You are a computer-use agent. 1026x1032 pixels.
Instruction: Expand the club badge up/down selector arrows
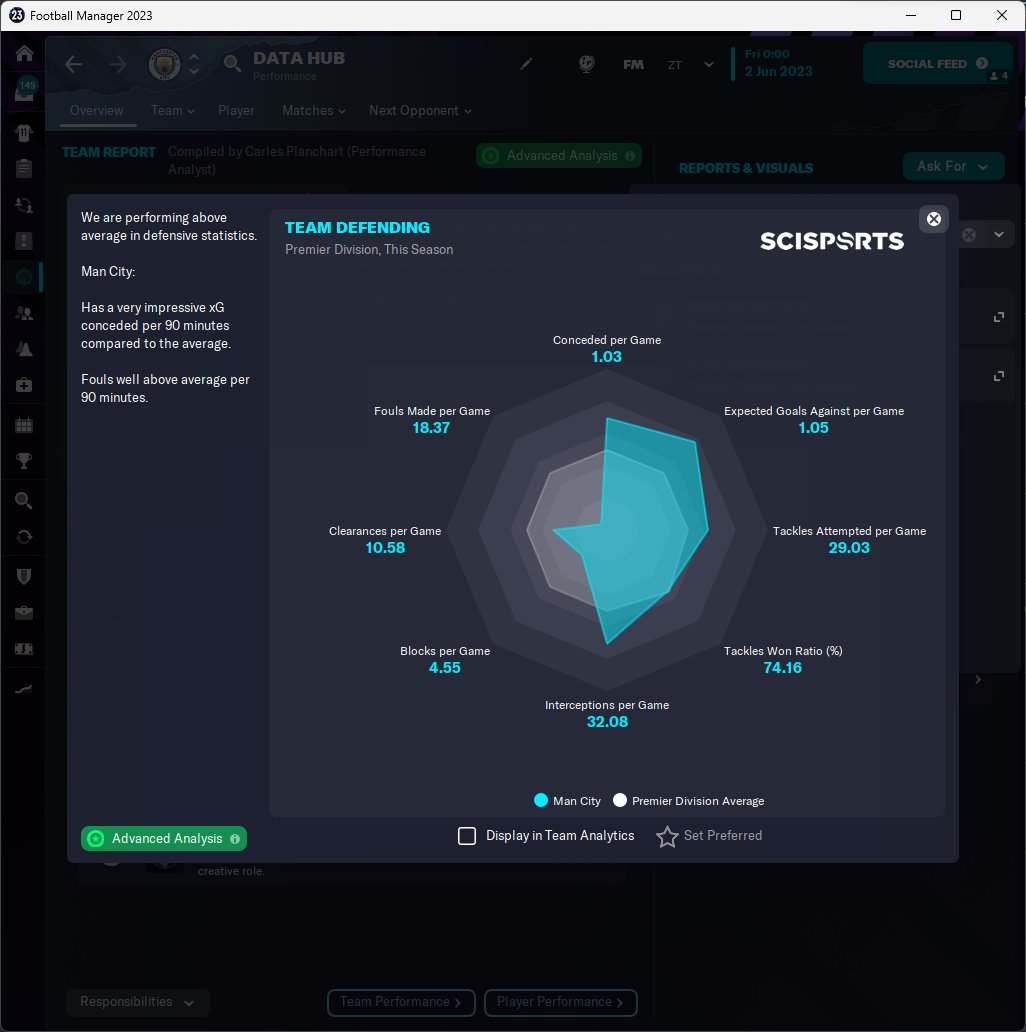(x=193, y=64)
